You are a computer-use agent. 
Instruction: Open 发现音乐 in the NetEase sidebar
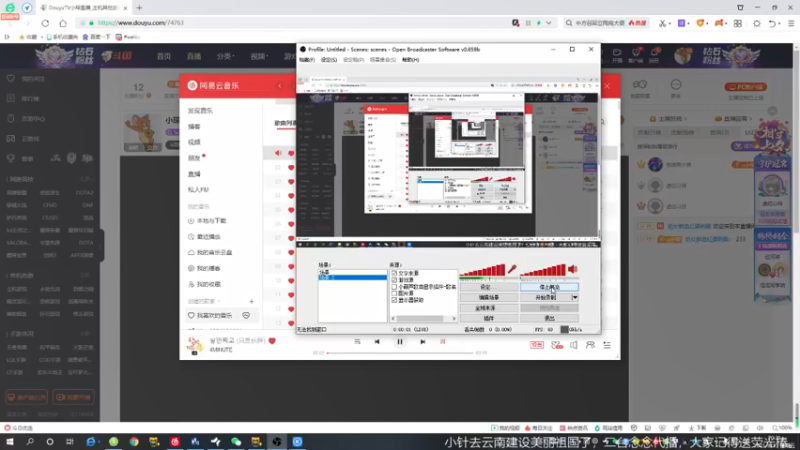click(200, 111)
